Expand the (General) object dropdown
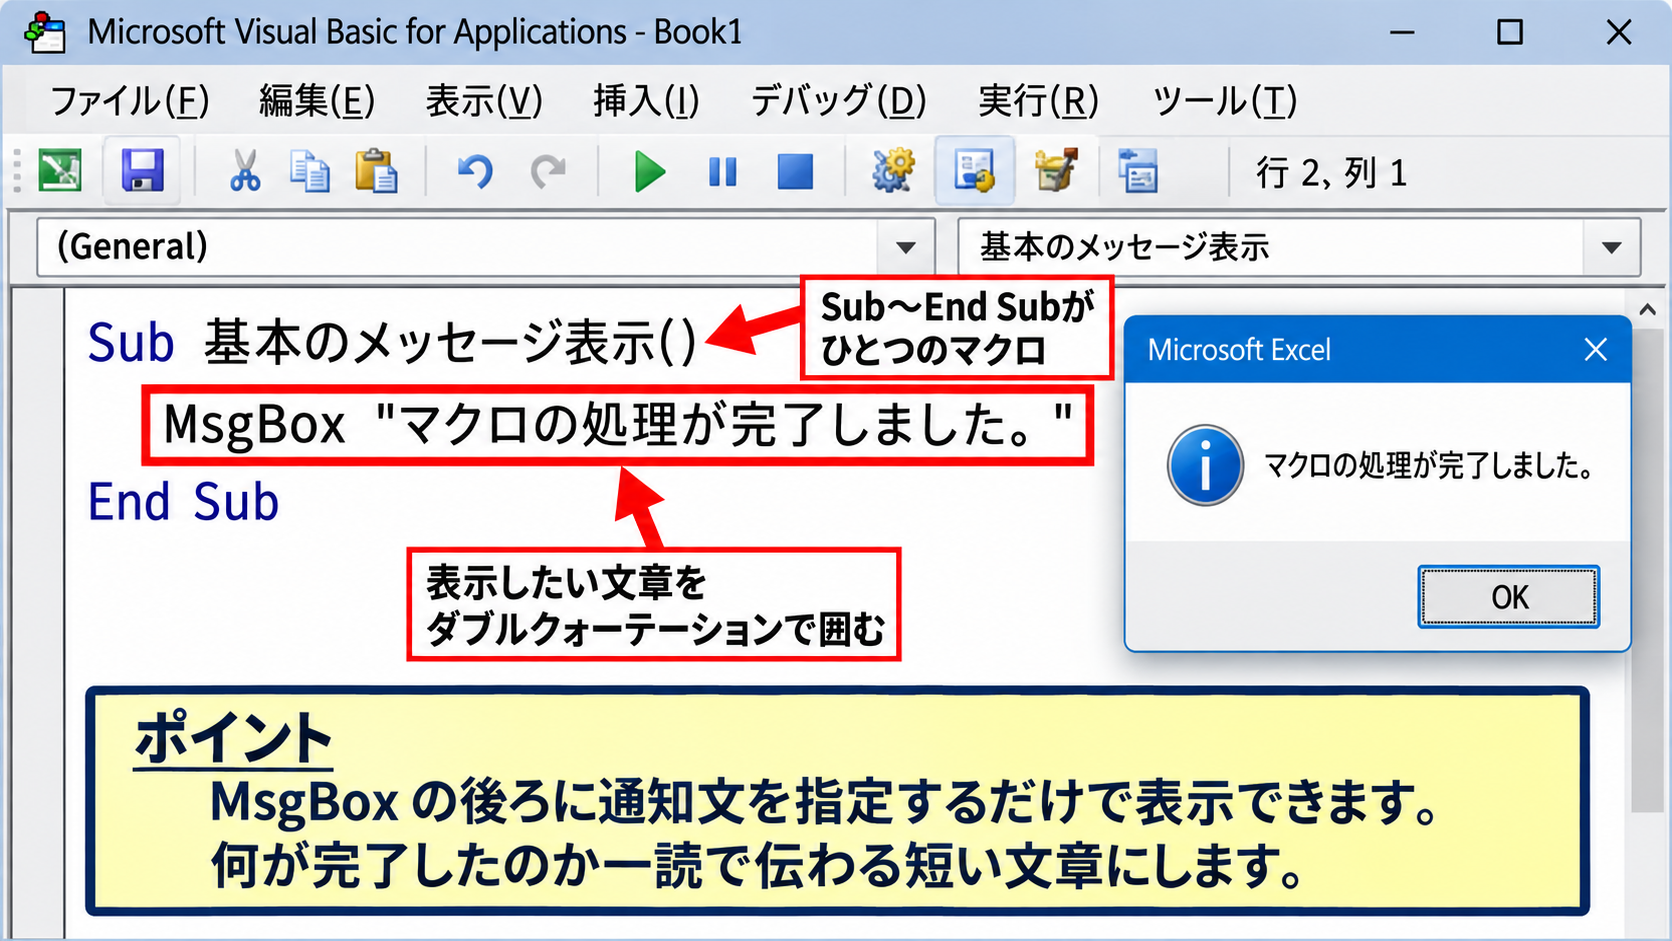 tap(906, 247)
